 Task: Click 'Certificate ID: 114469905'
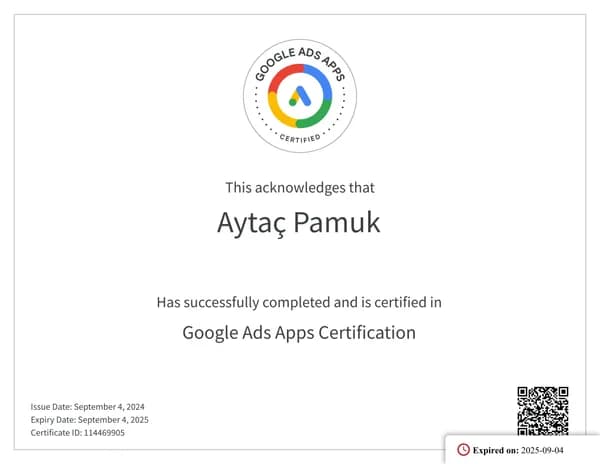point(78,433)
